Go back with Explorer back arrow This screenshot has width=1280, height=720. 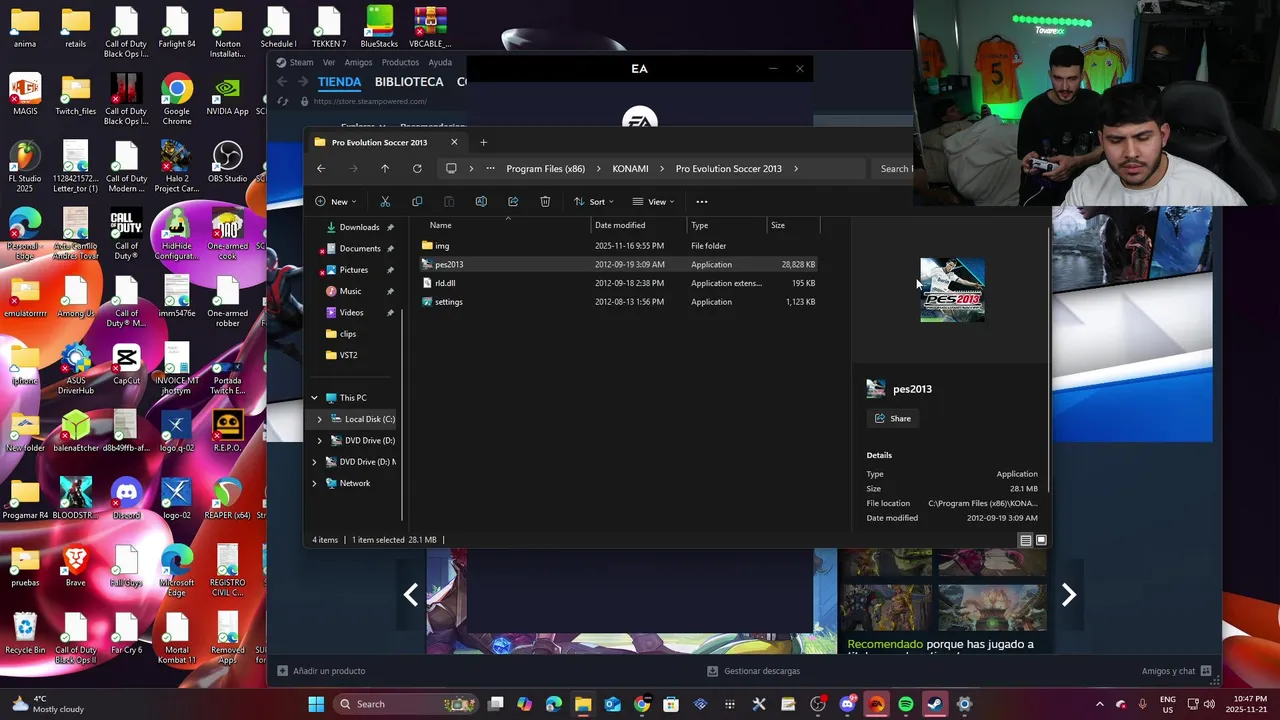tap(321, 168)
